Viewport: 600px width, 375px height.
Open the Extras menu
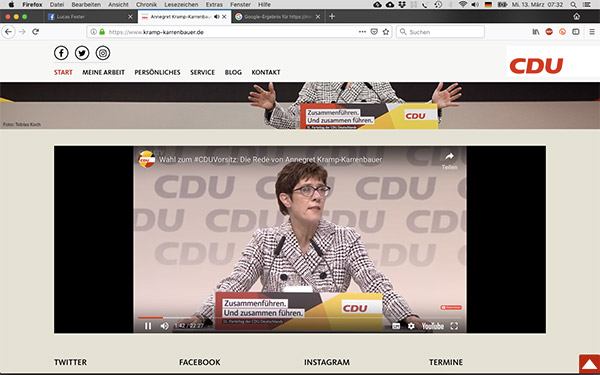(x=214, y=5)
